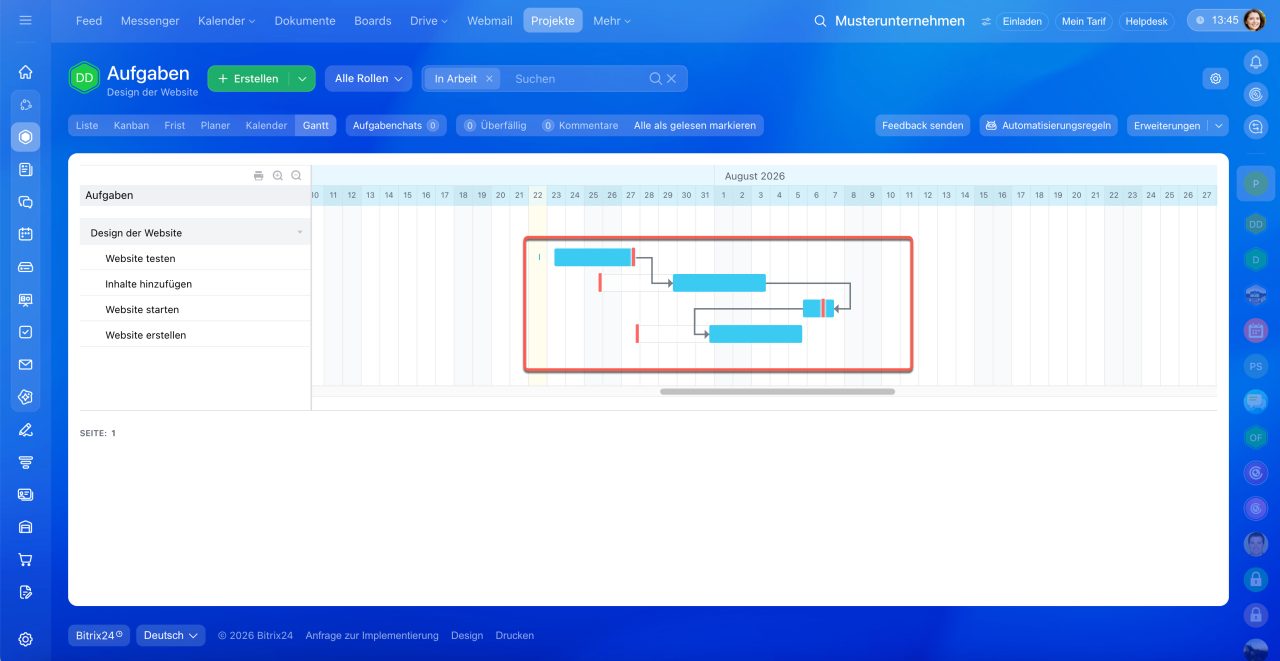1280x661 pixels.
Task: Open the Deutsch language selector
Action: [171, 635]
